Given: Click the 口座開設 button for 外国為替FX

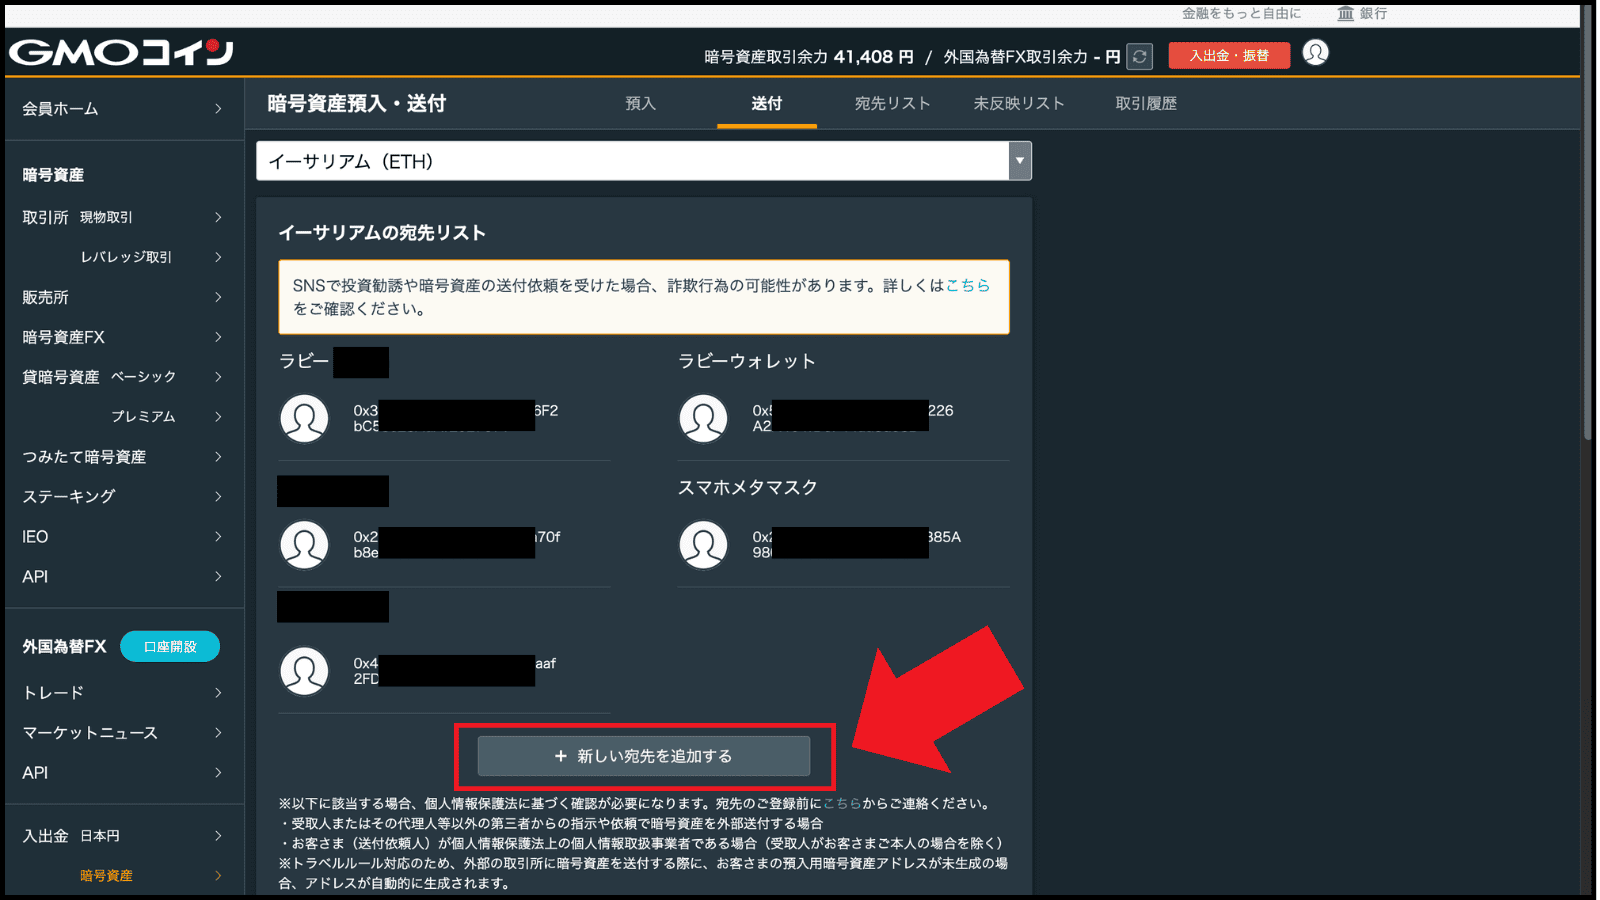Looking at the screenshot, I should [170, 647].
